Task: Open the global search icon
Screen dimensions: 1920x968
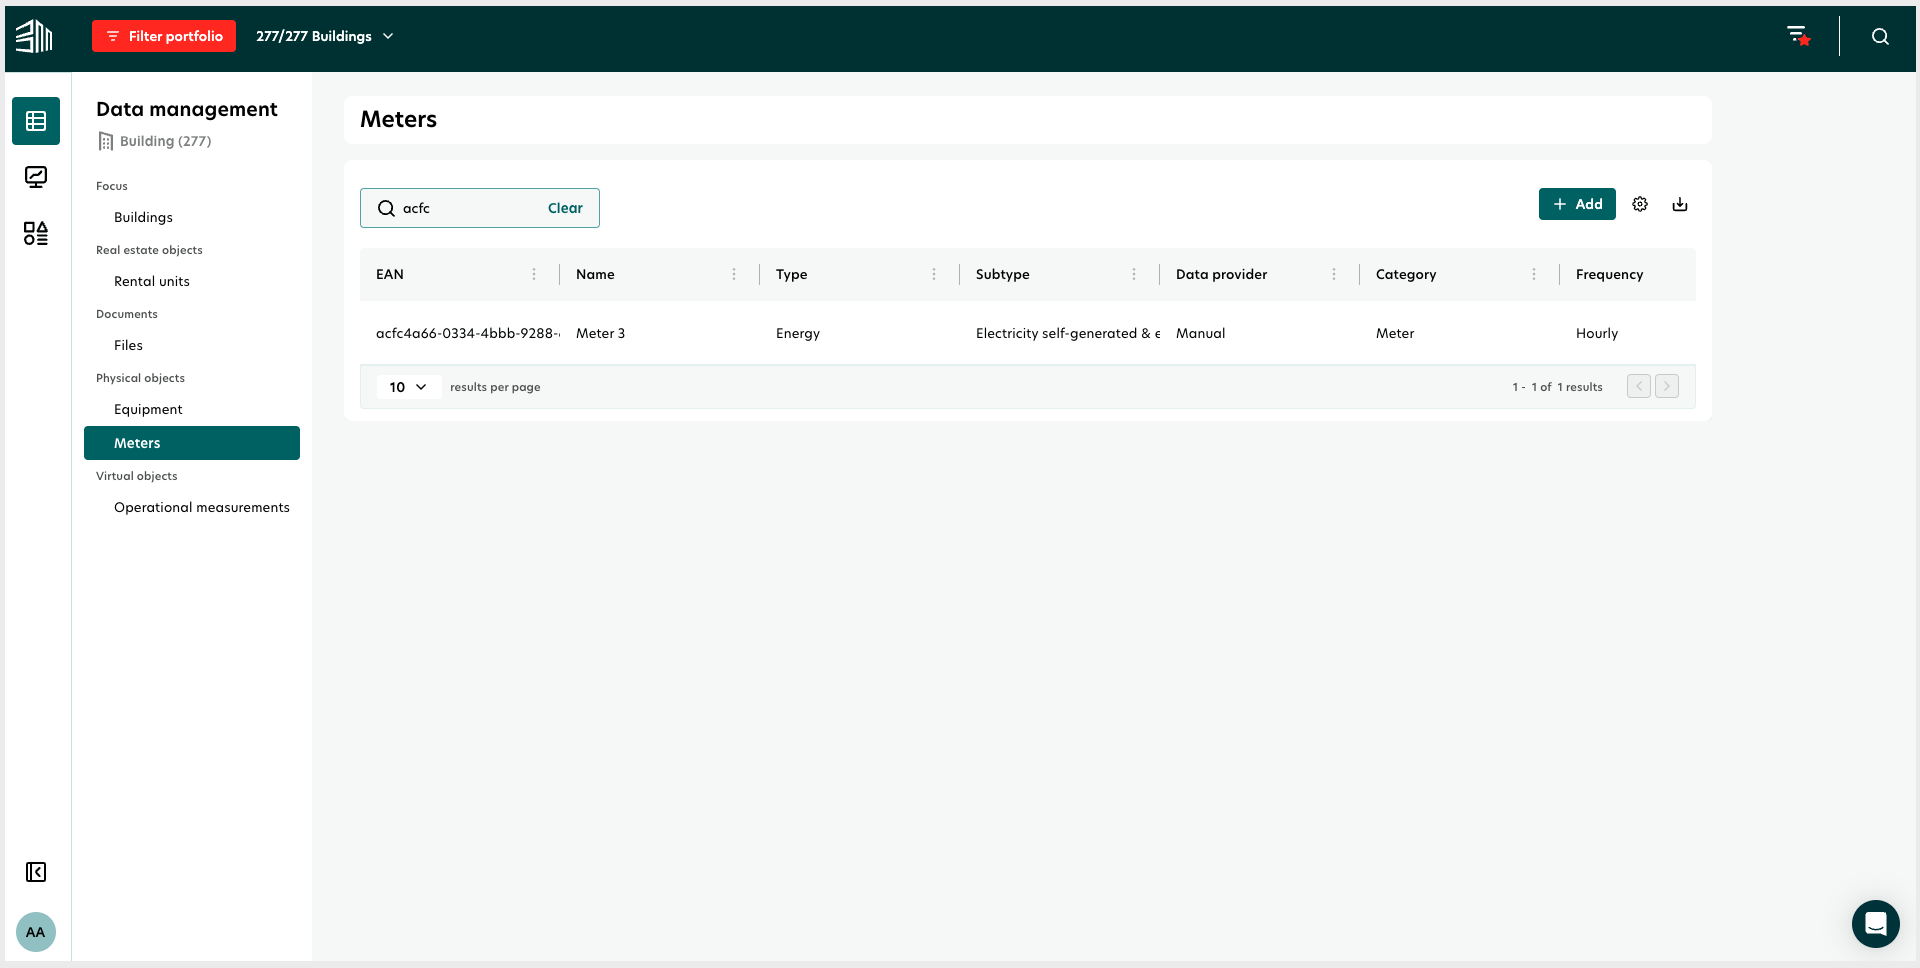Action: (x=1880, y=36)
